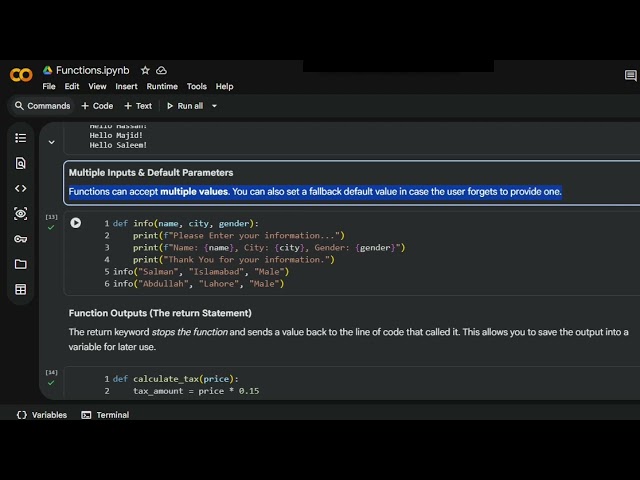The image size is (640, 480).
Task: Open the data explorer eye icon
Action: 20,214
